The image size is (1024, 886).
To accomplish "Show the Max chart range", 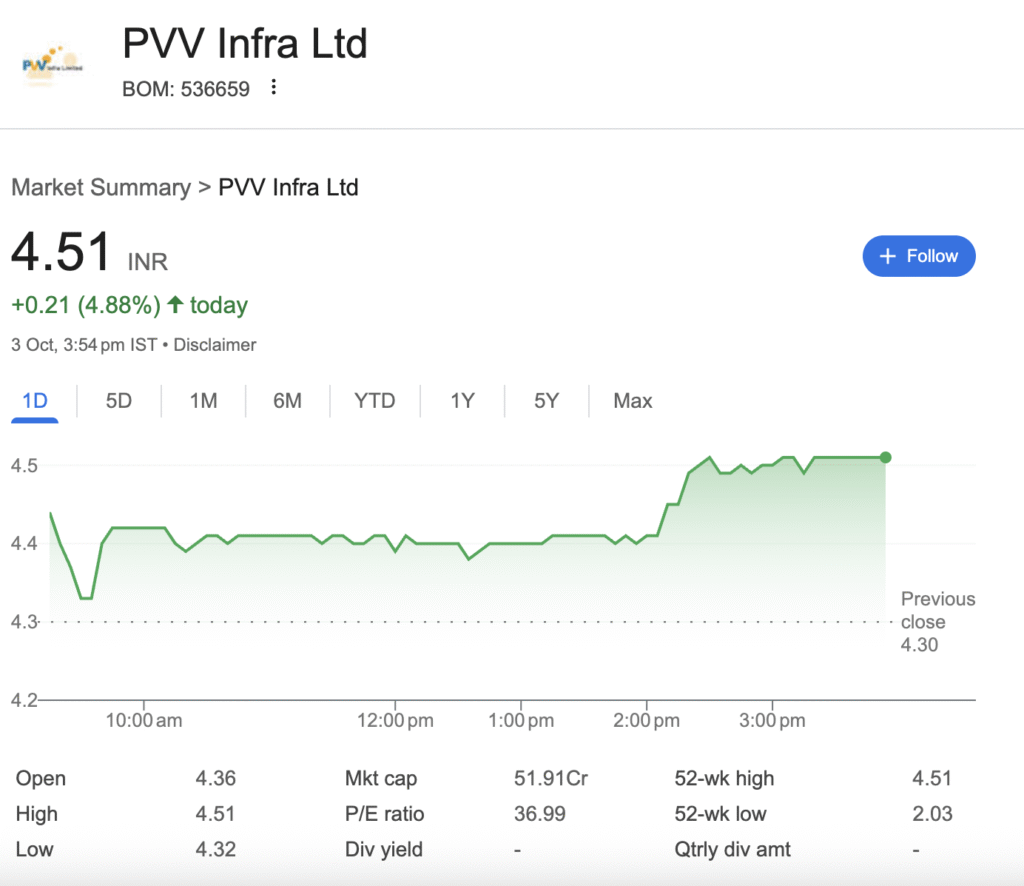I will coord(633,401).
